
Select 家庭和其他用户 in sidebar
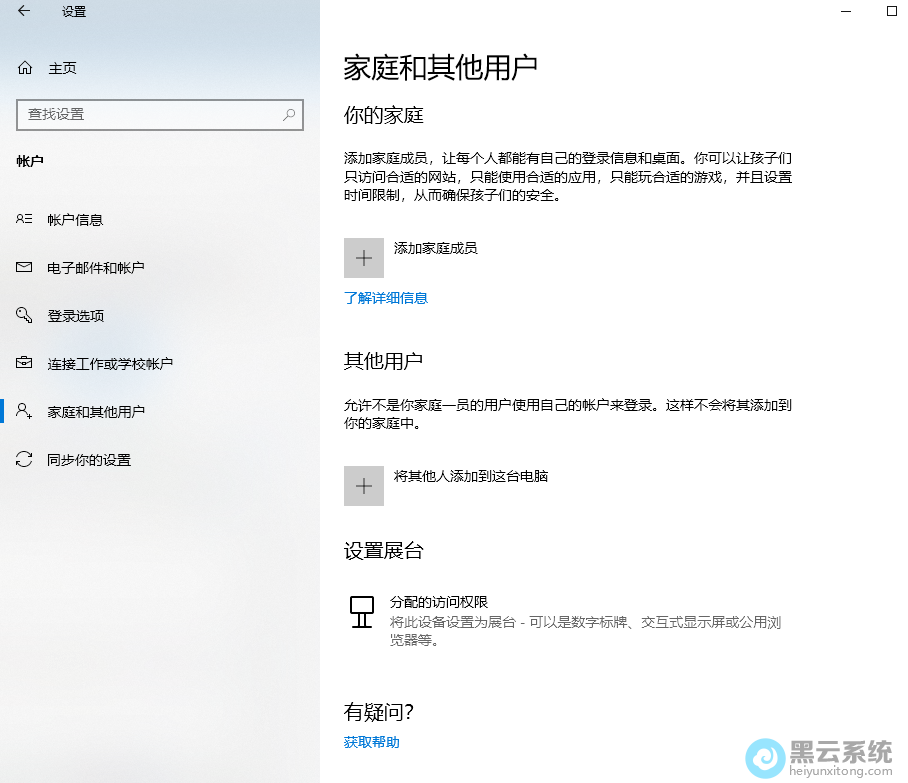[x=96, y=412]
